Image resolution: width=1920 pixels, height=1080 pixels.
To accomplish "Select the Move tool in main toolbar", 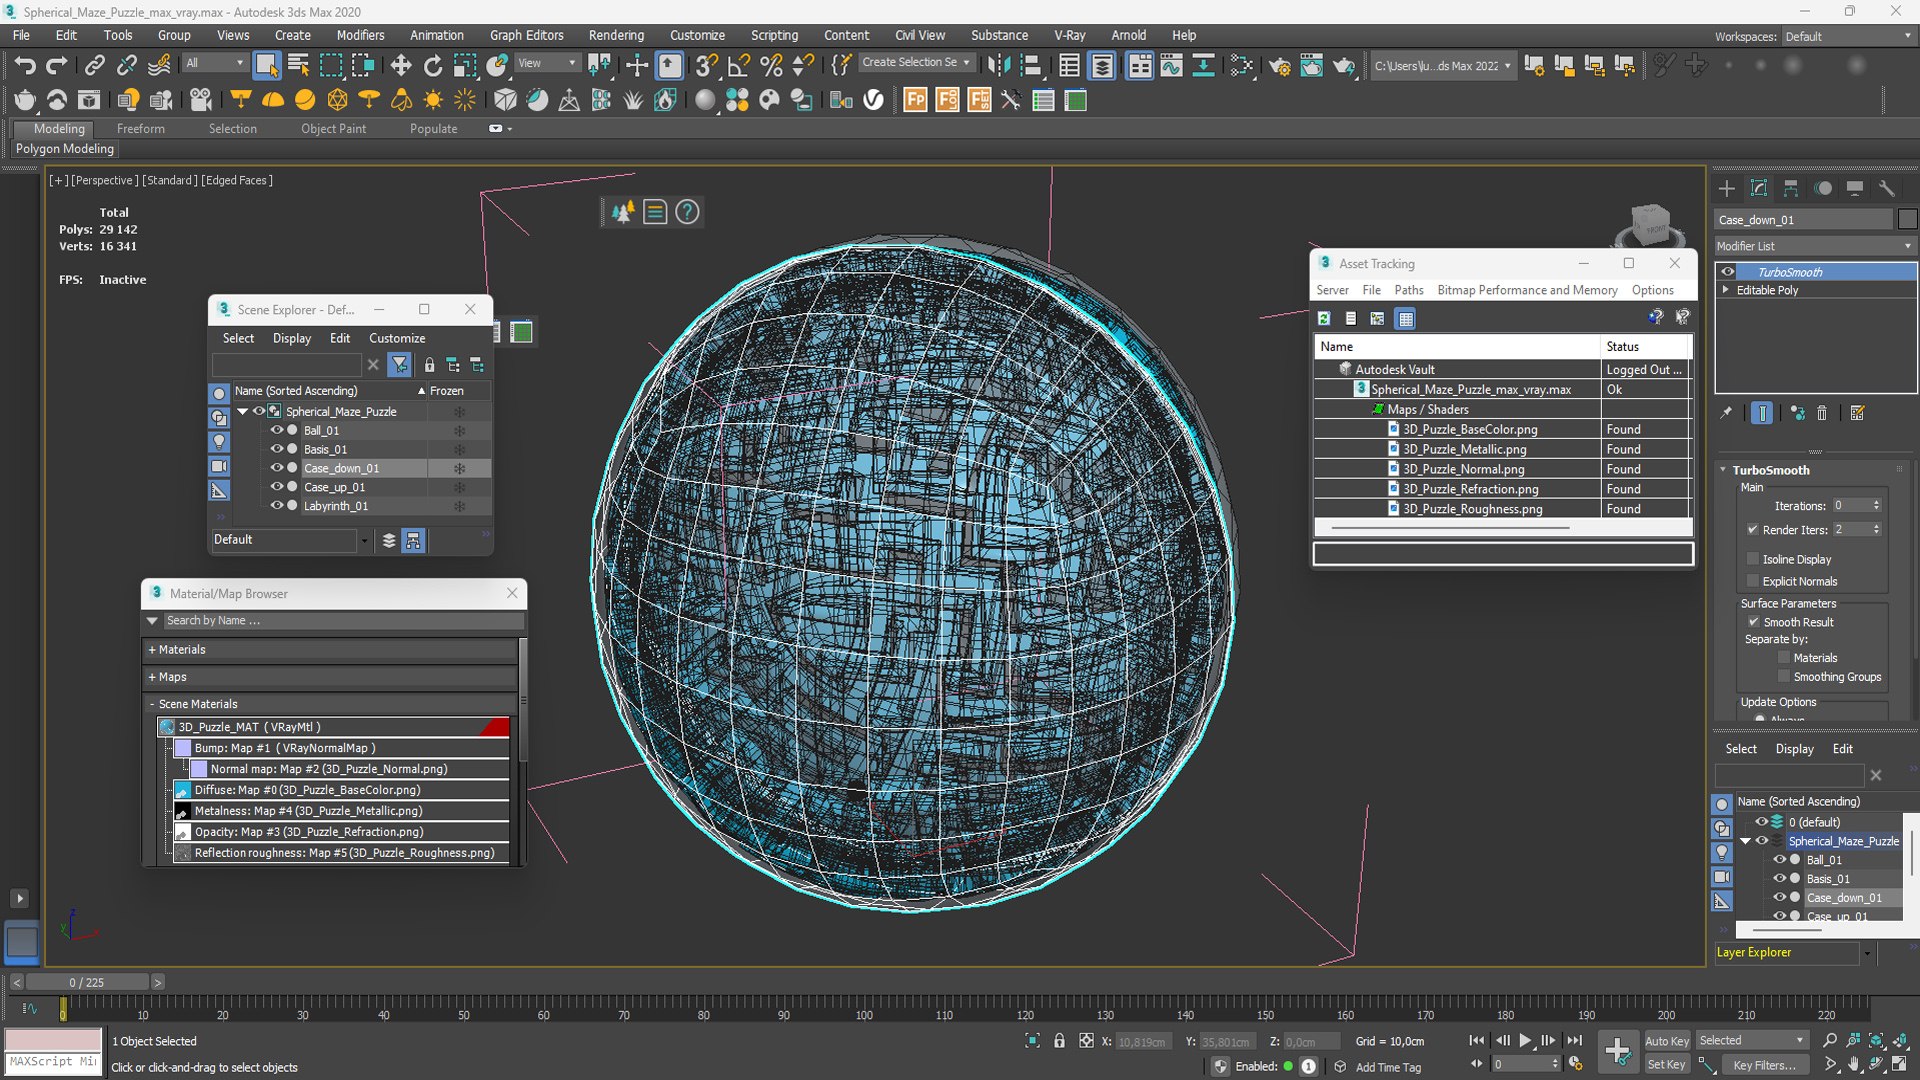I will point(401,66).
